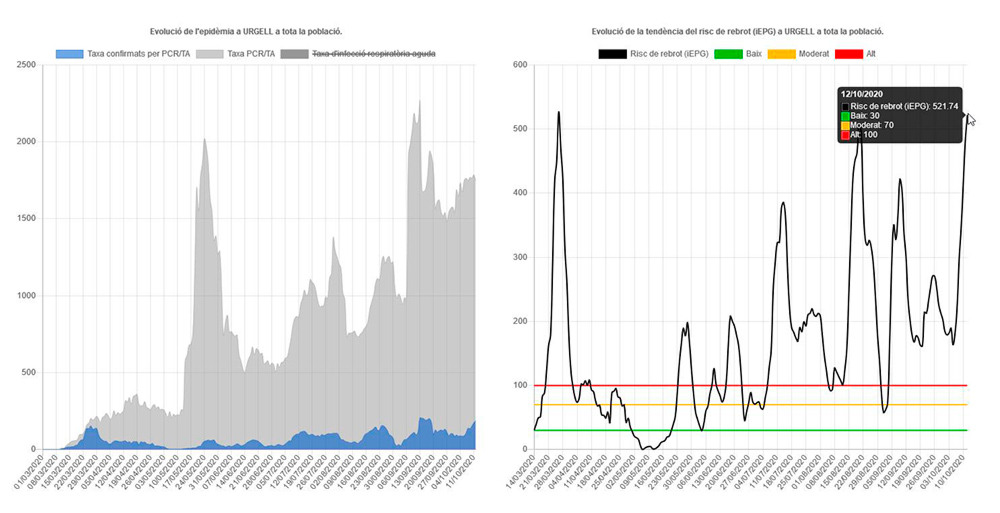1000x513 pixels.
Task: Click the 'Risc de rebrot (iEPG): 521.74' tooltip entry
Action: 906,105
